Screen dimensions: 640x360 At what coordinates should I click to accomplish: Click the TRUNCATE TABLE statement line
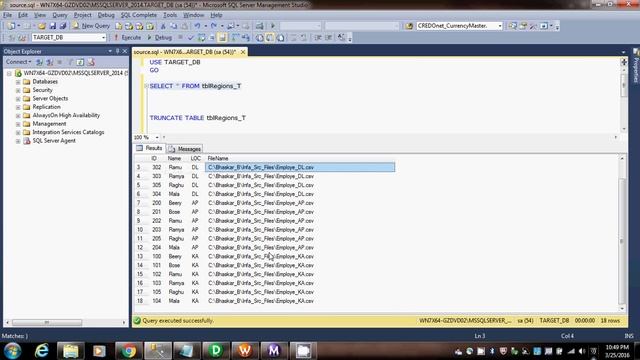click(198, 118)
